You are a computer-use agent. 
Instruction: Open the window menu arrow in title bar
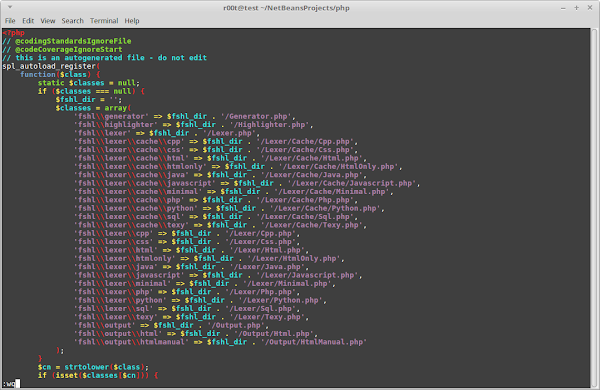point(10,7)
